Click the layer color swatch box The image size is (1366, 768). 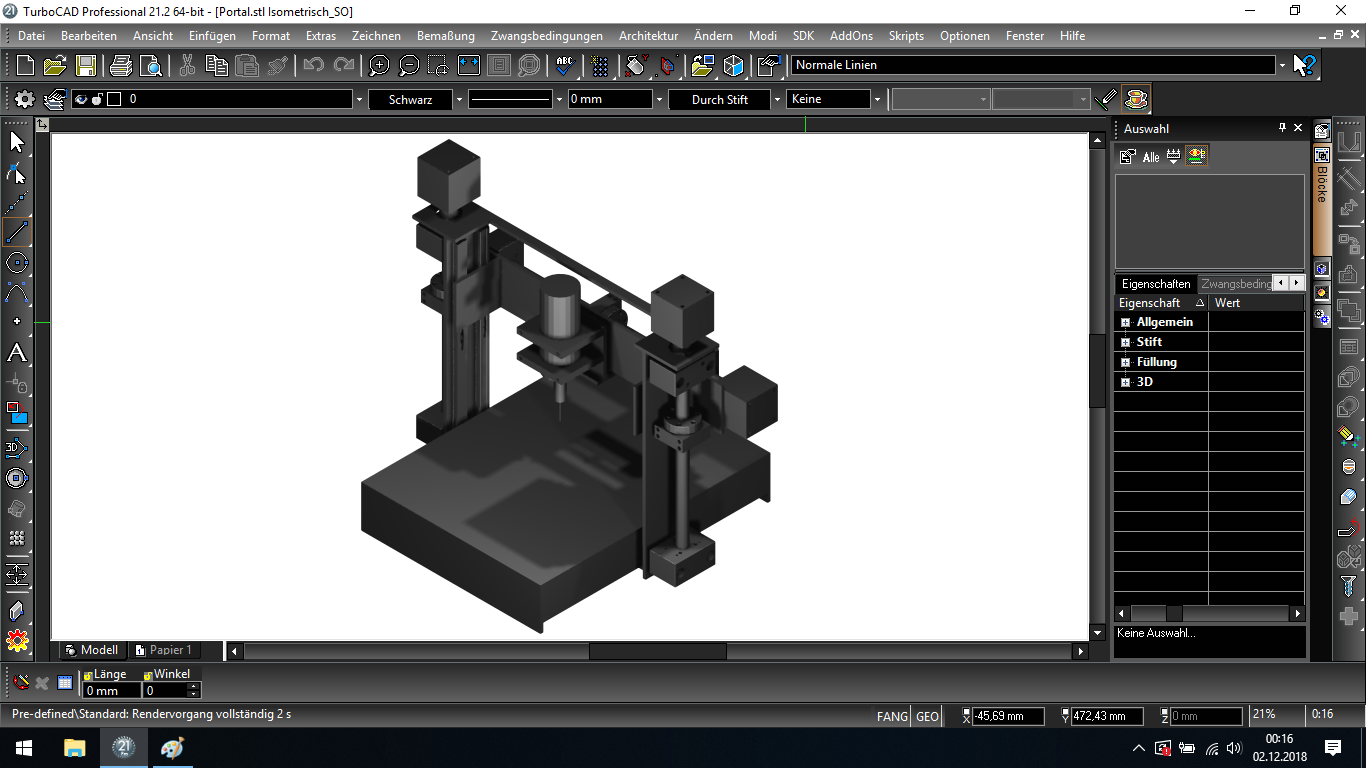click(x=114, y=99)
